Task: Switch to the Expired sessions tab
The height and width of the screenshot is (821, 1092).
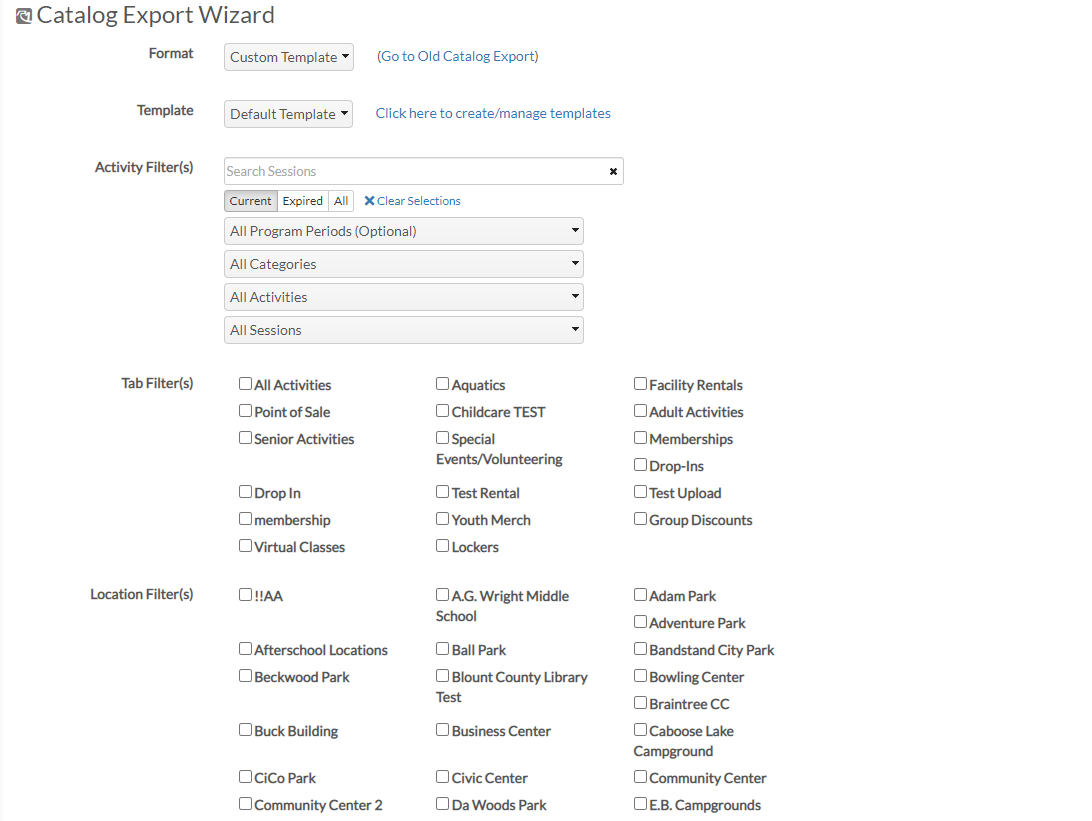Action: click(x=302, y=201)
